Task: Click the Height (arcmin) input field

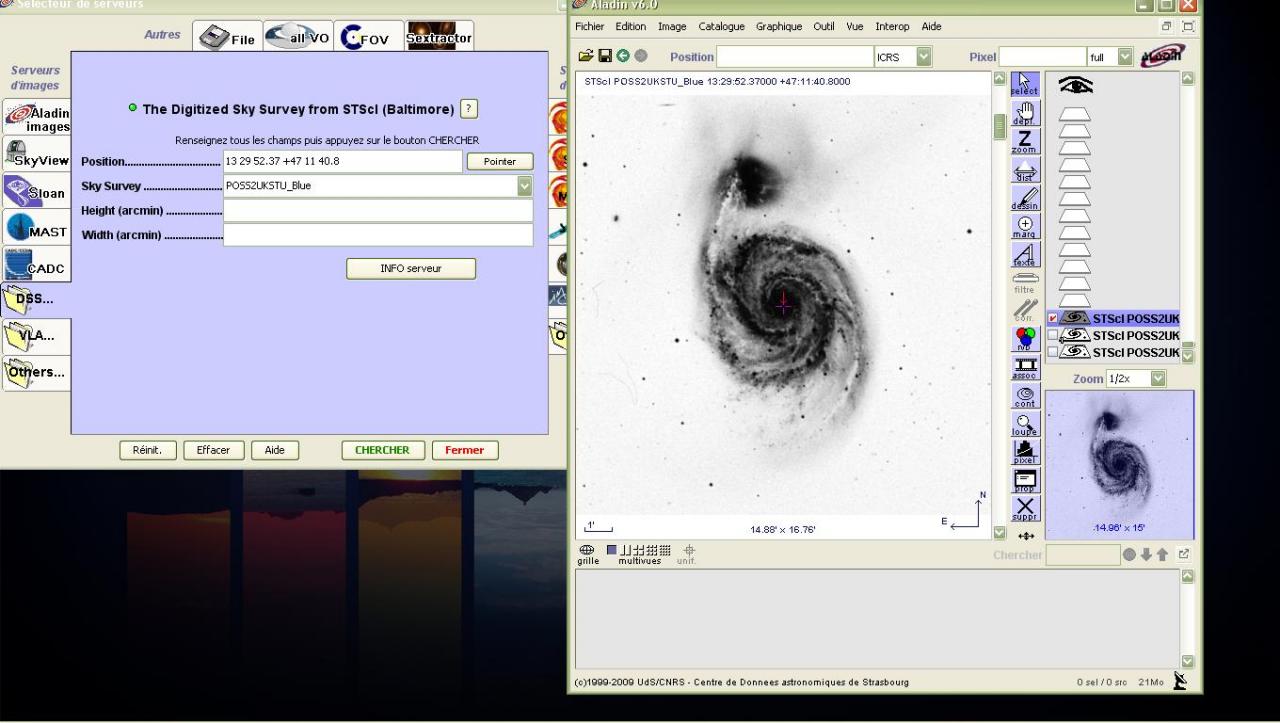Action: [x=377, y=211]
